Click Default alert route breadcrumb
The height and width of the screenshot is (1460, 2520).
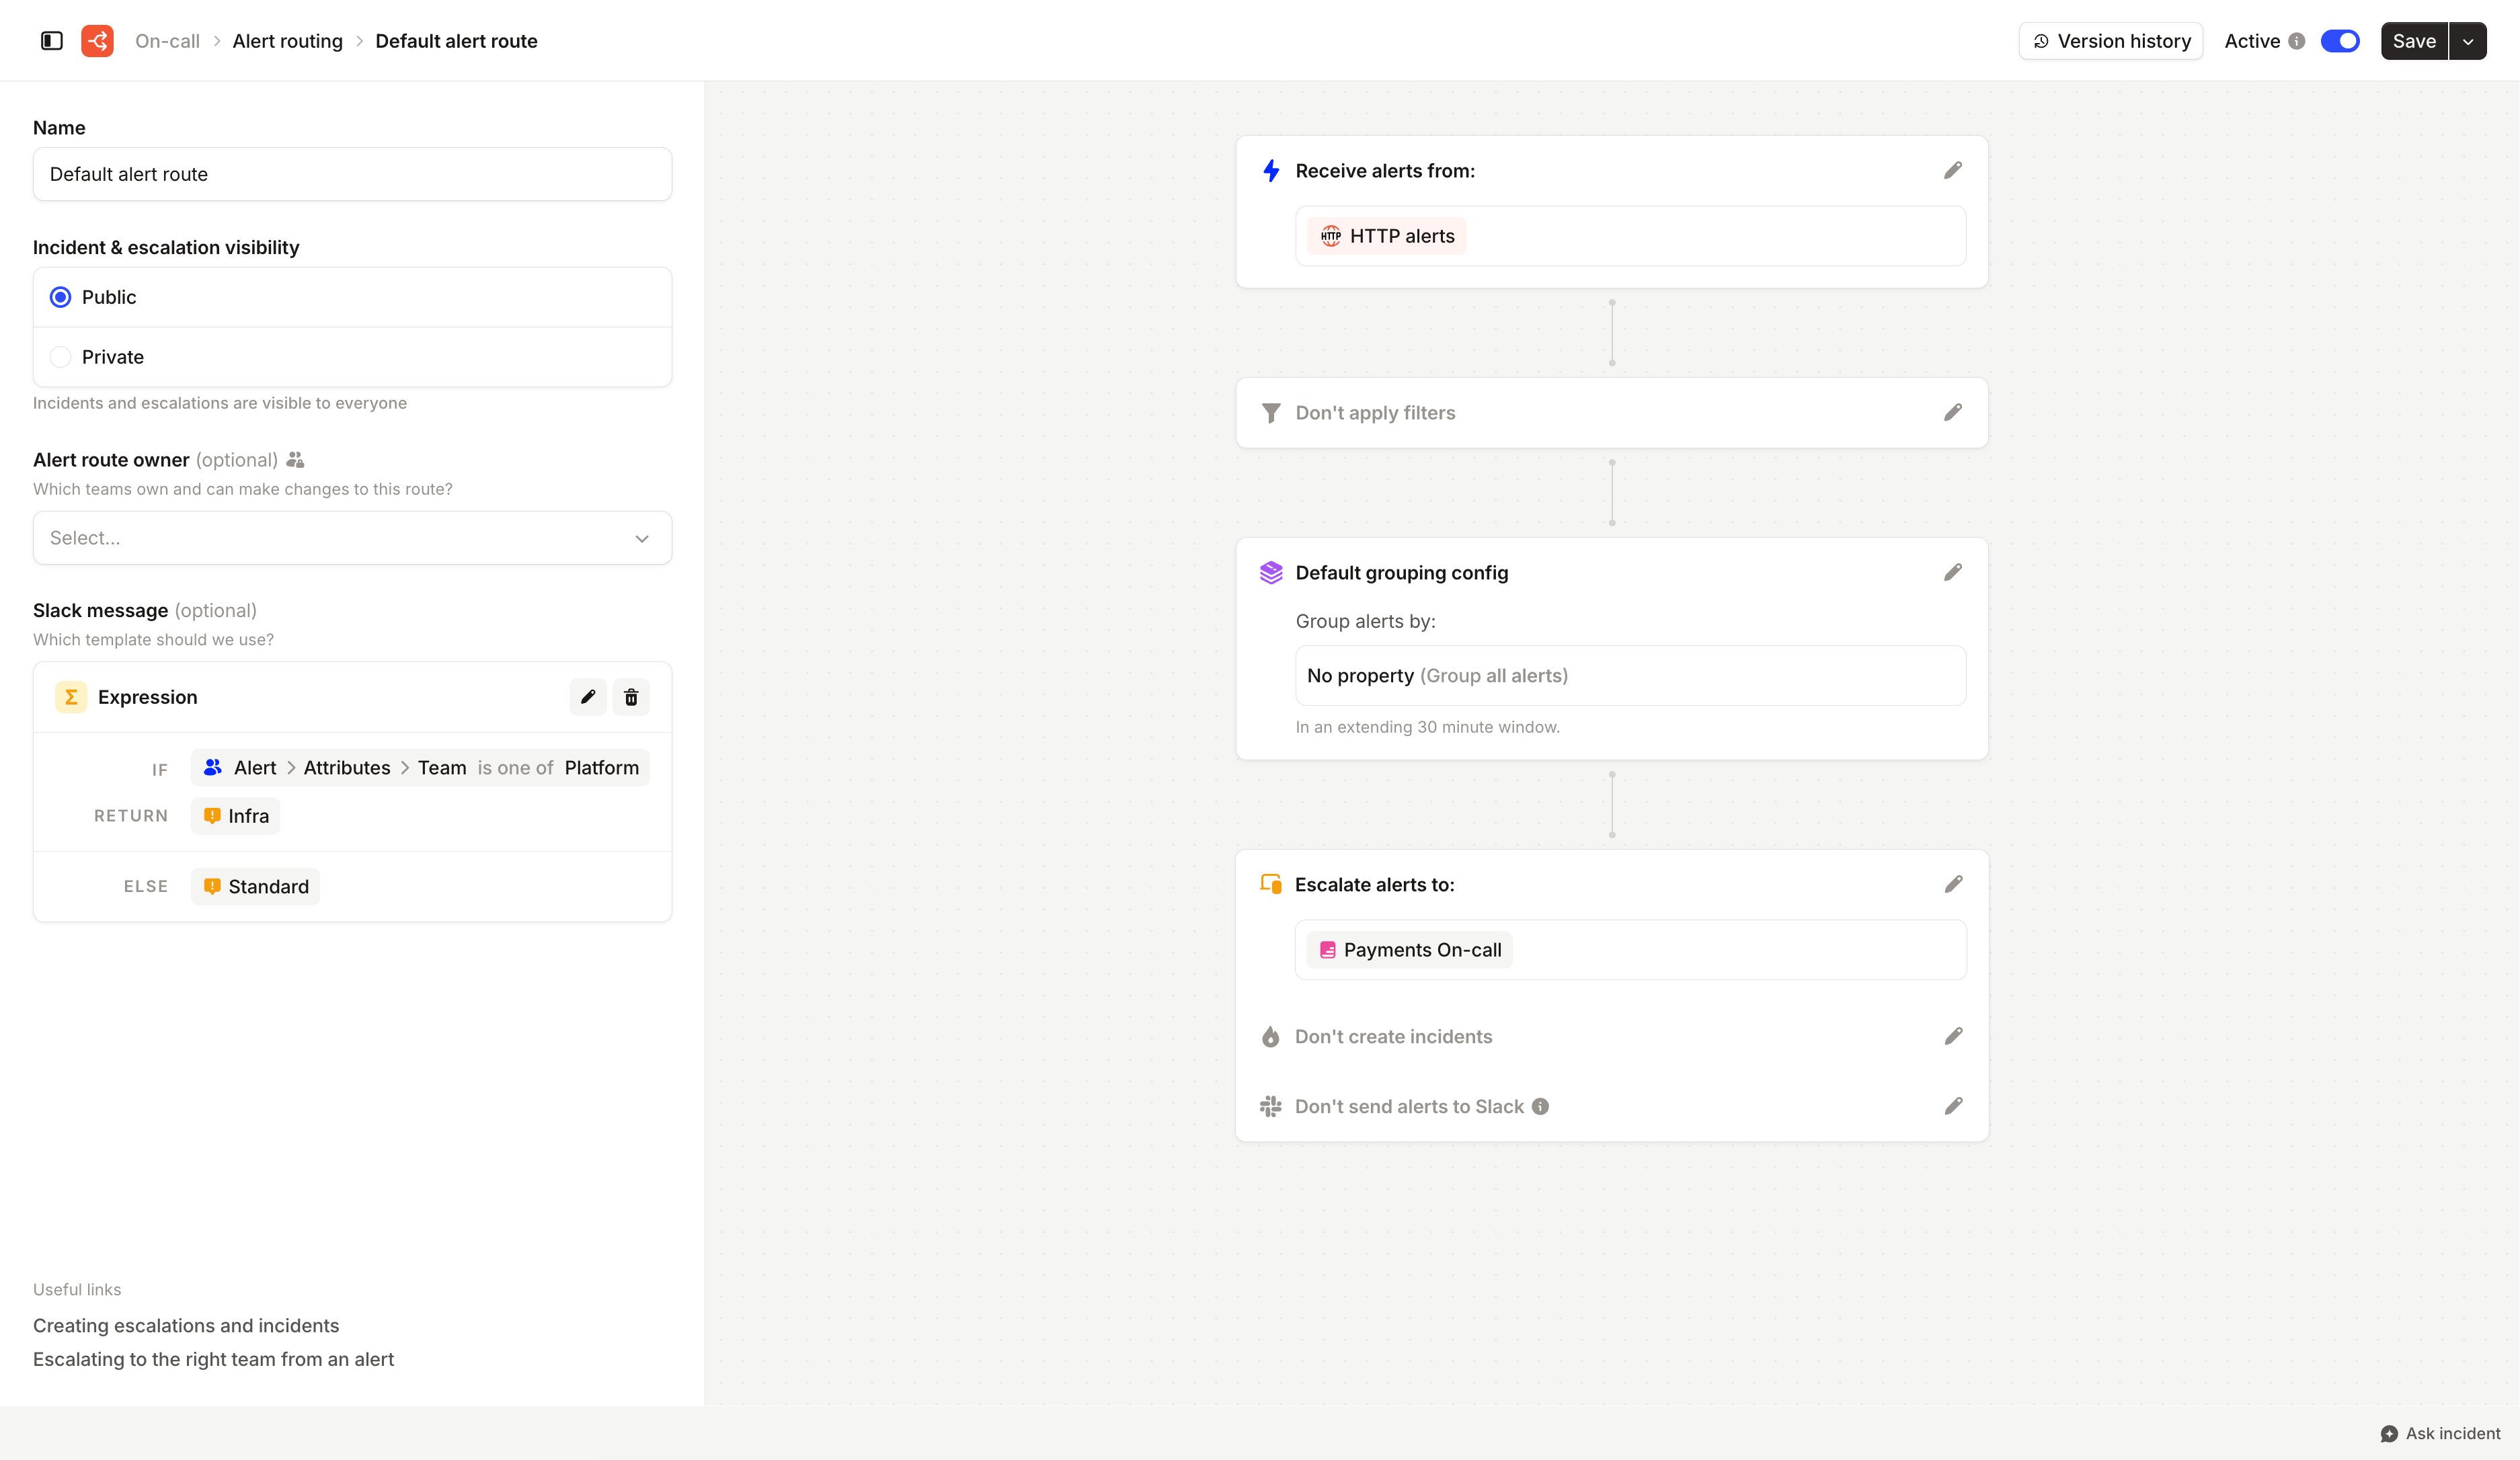[456, 41]
